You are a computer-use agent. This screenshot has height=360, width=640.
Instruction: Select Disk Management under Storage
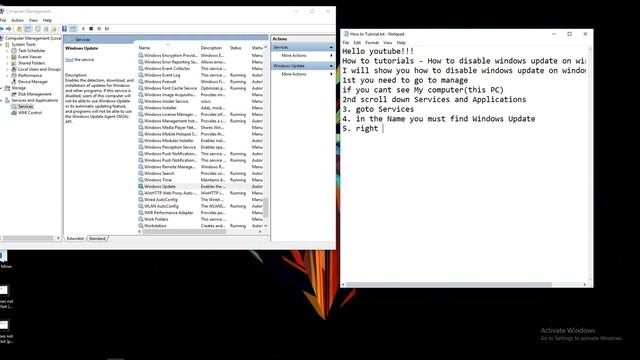(35, 94)
